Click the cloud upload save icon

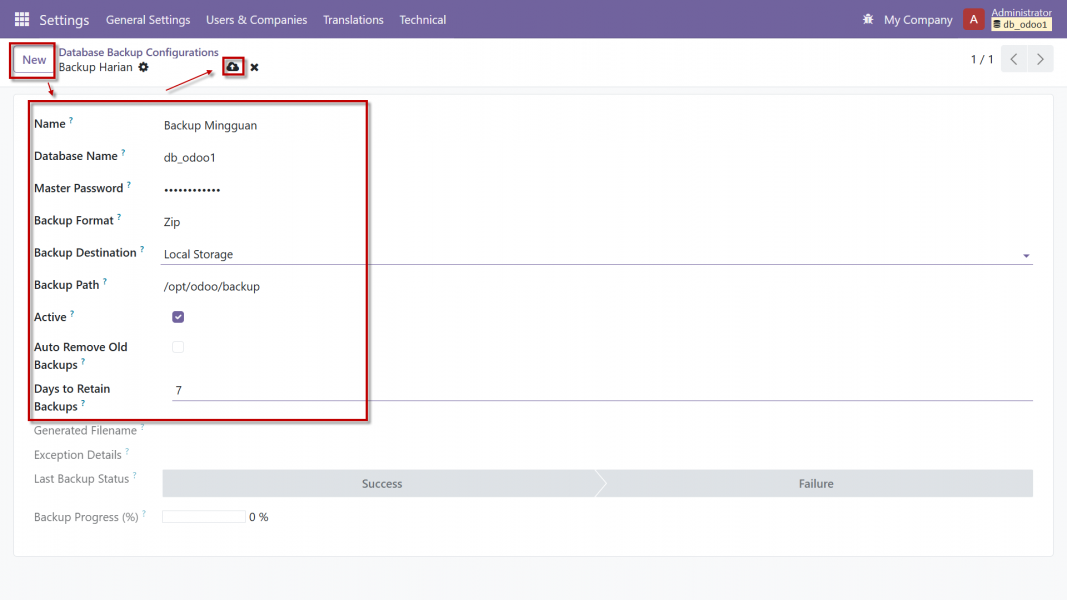point(233,67)
